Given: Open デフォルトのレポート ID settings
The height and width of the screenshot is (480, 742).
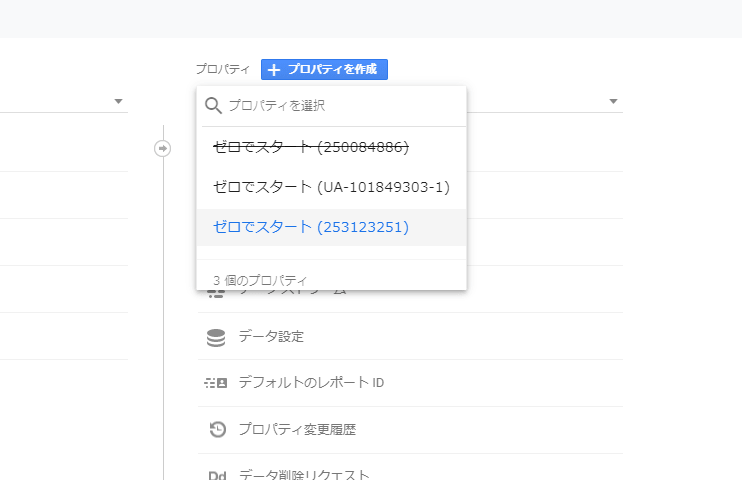Looking at the screenshot, I should [311, 383].
